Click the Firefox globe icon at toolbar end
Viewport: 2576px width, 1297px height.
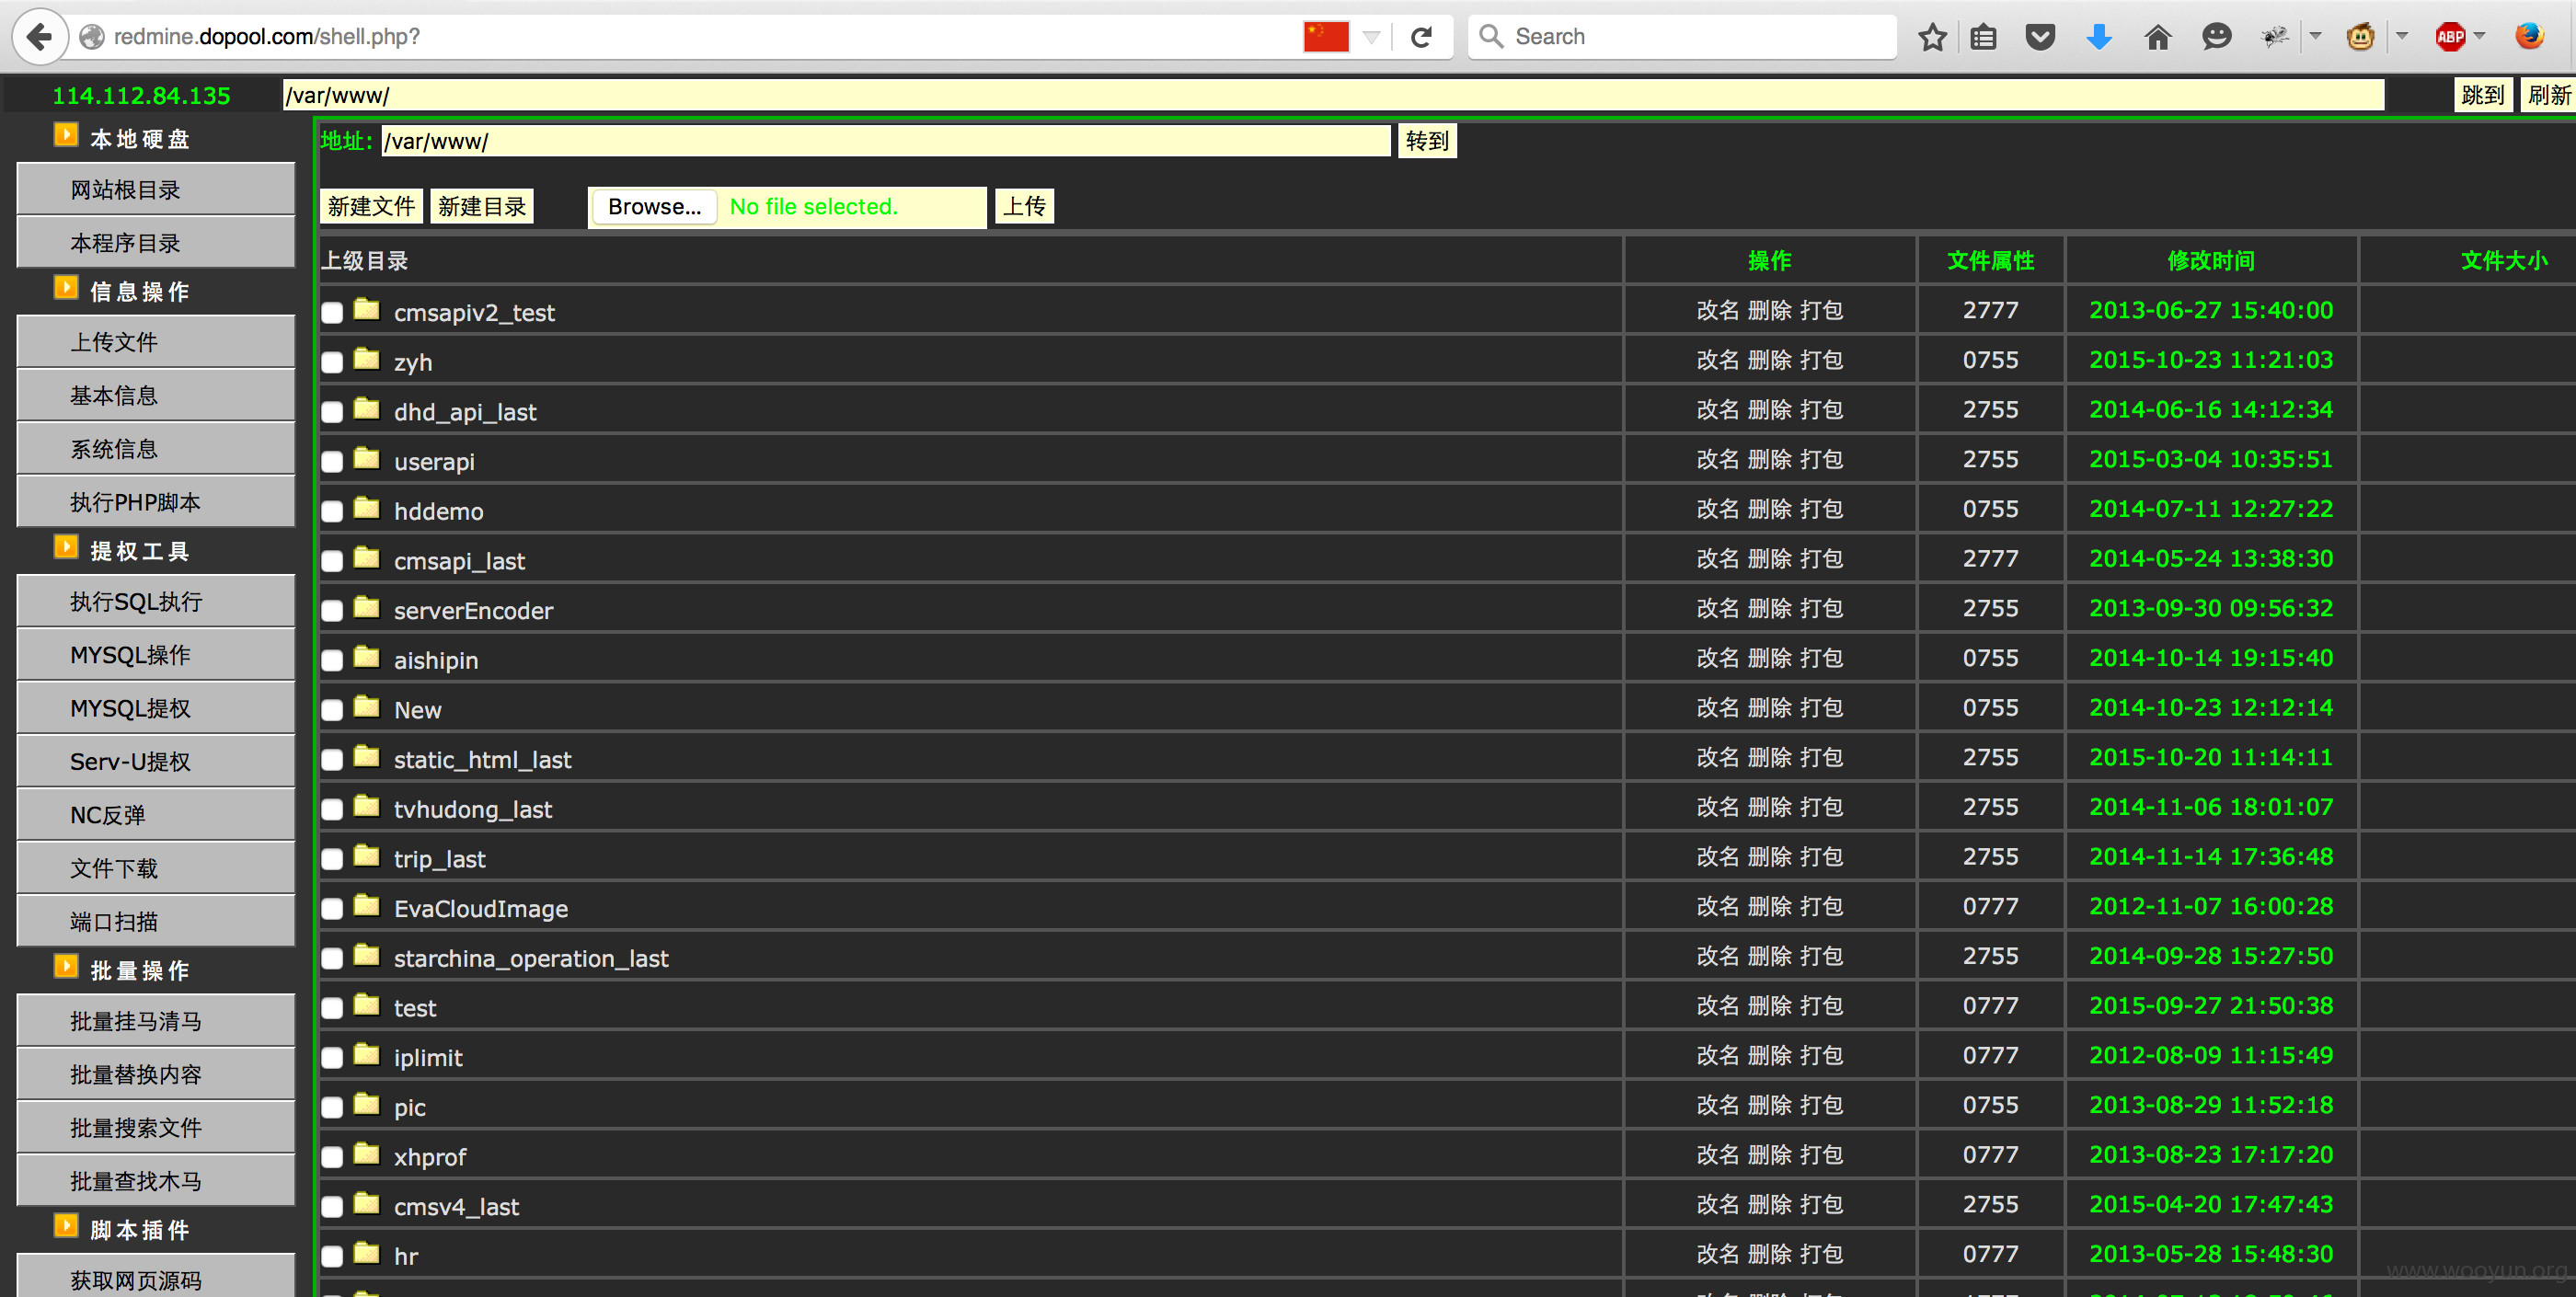click(2529, 36)
